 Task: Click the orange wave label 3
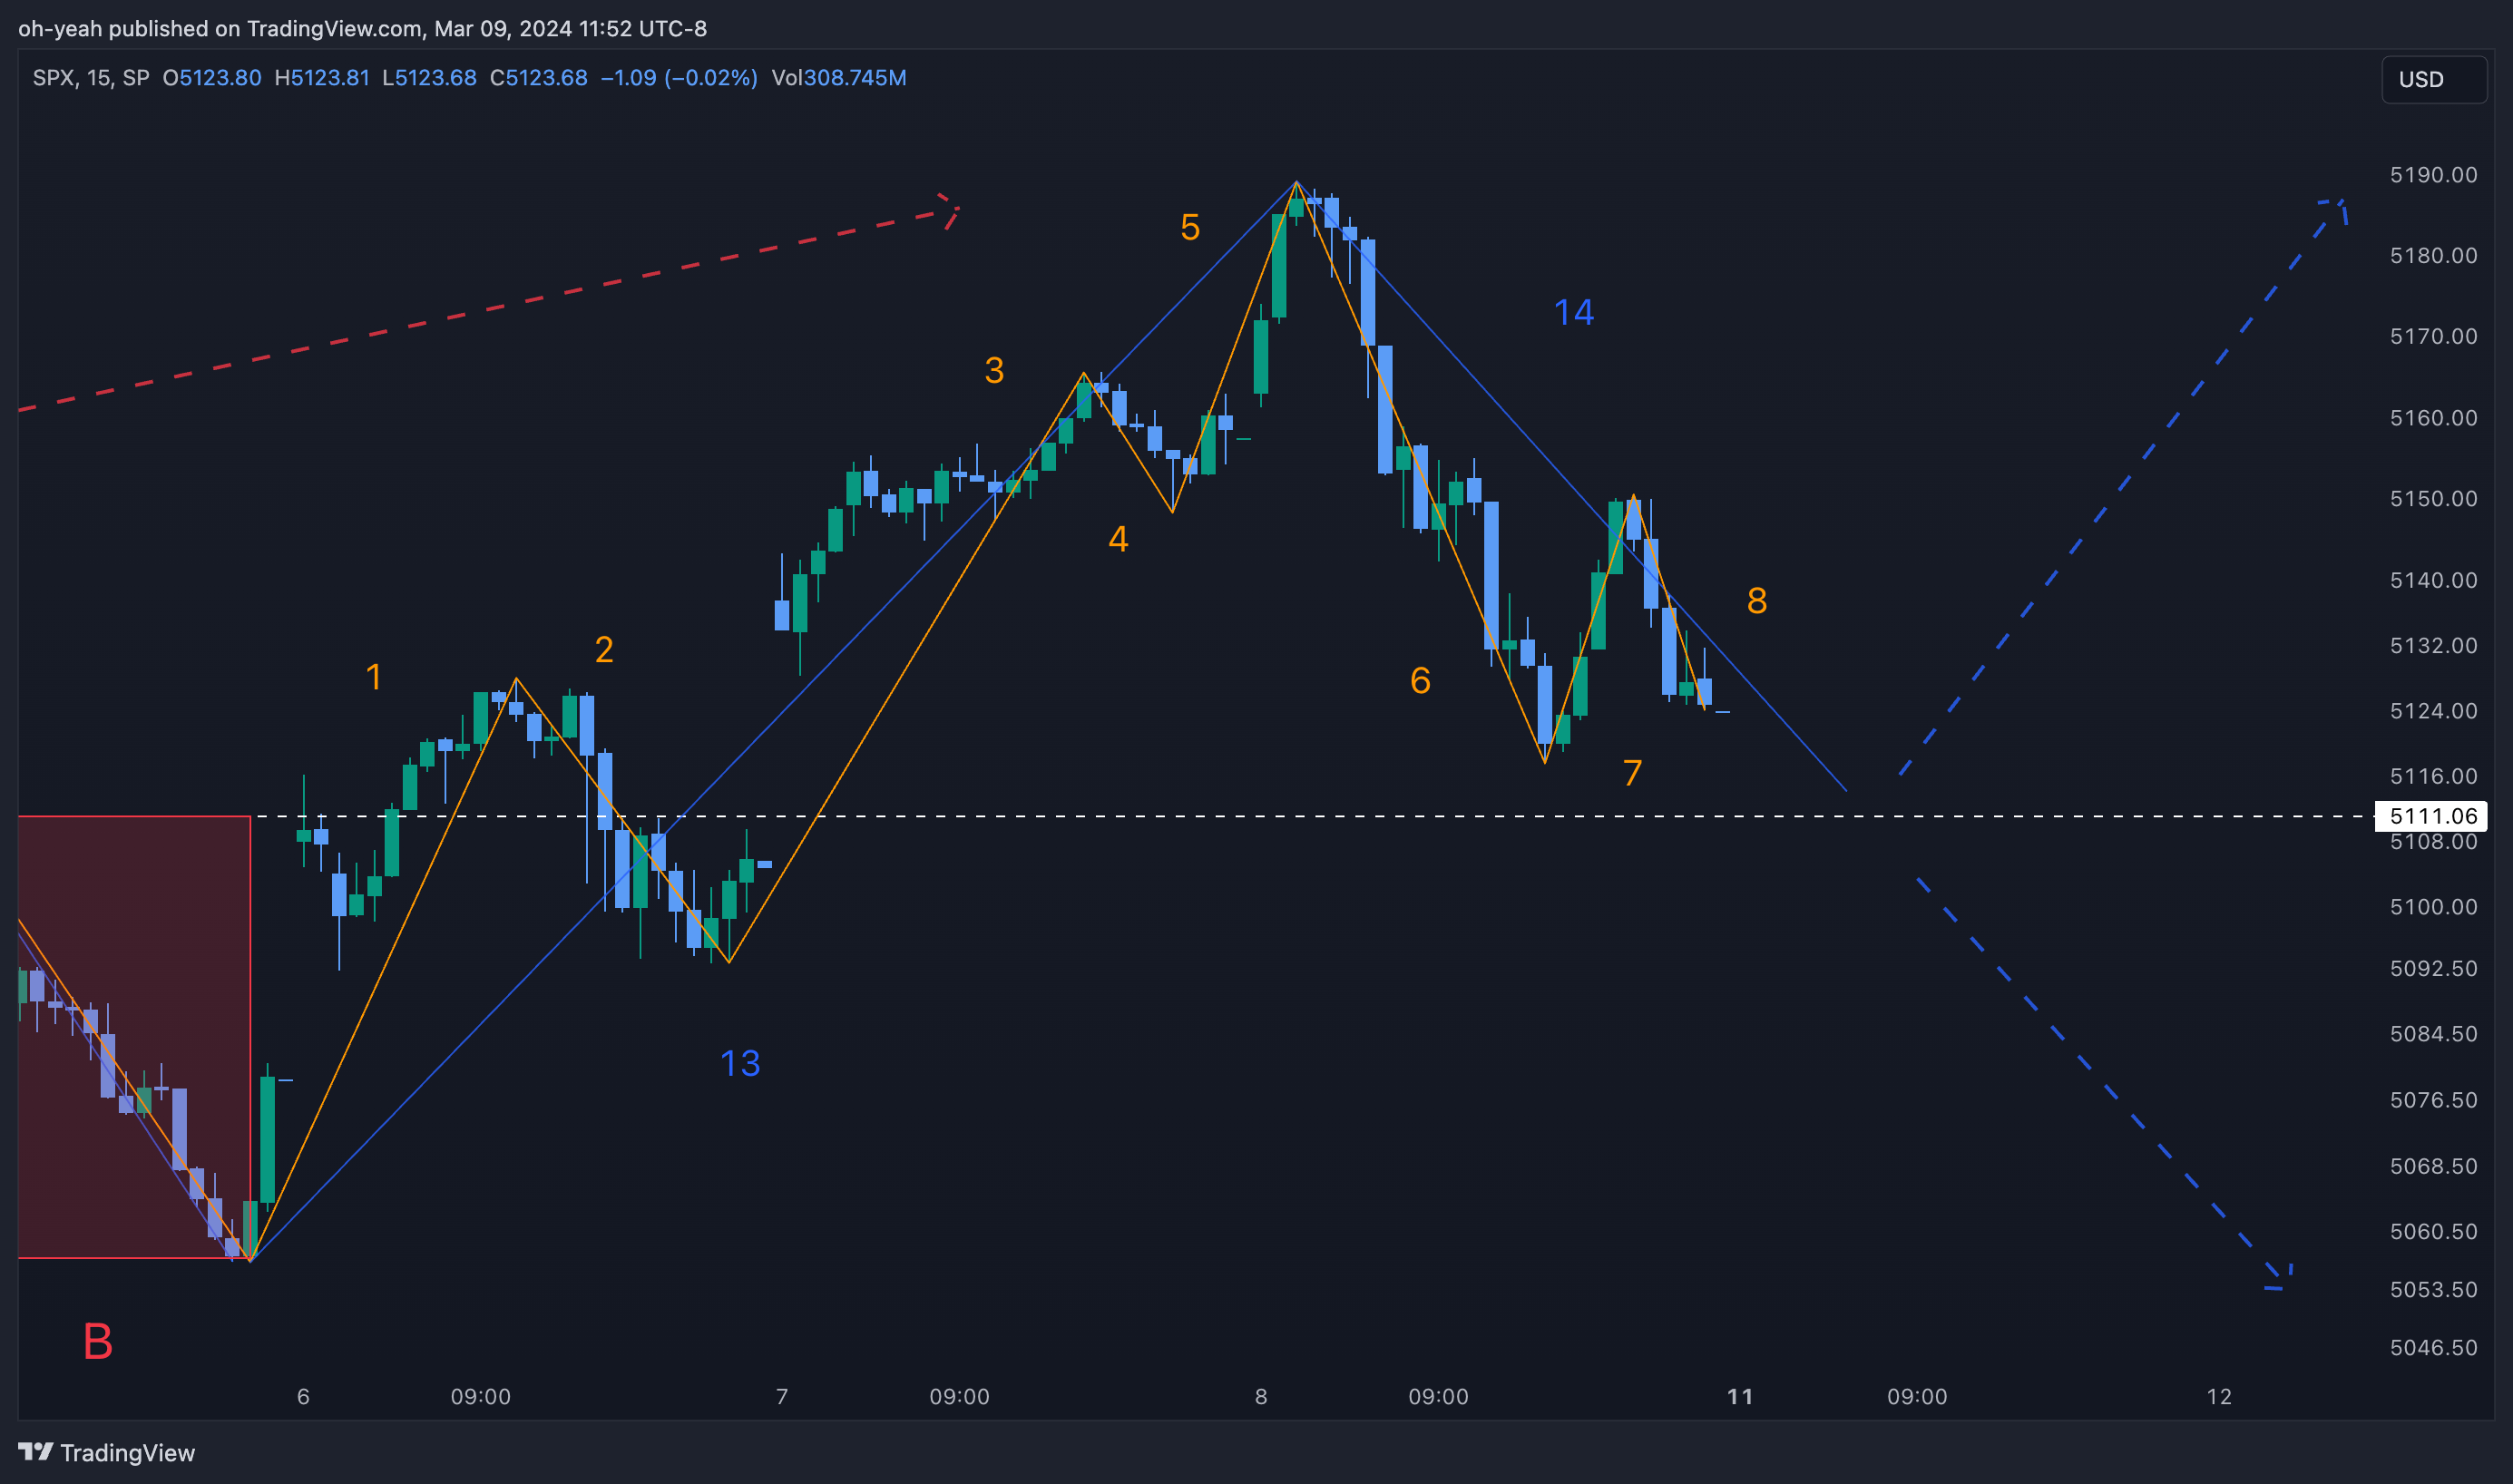click(x=993, y=371)
